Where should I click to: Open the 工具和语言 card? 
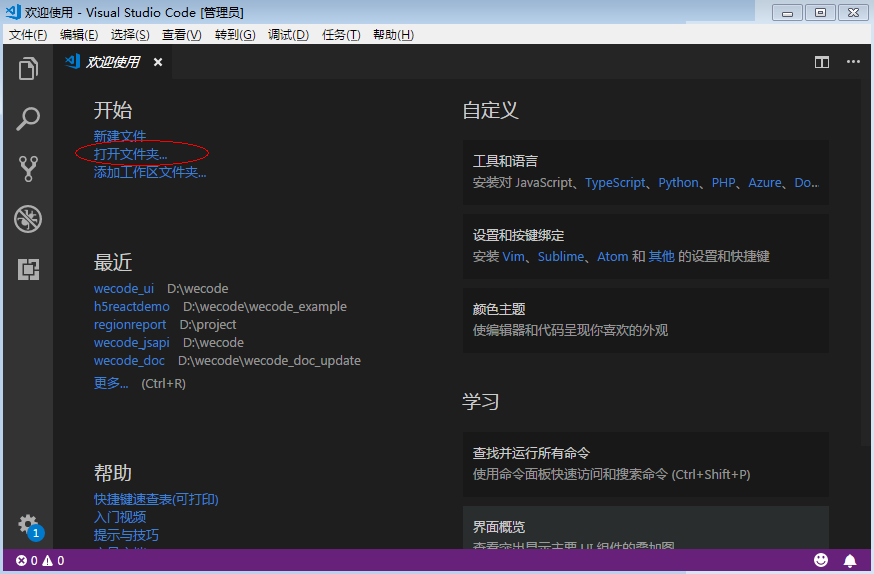point(645,172)
